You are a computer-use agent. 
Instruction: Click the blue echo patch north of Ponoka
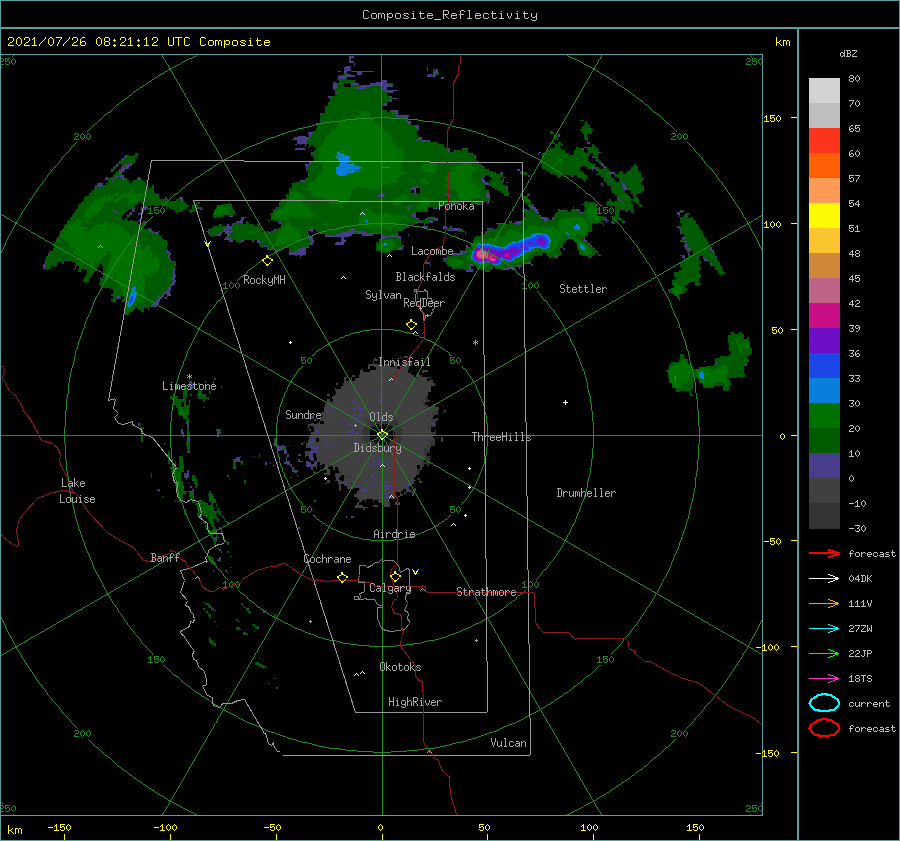344,166
